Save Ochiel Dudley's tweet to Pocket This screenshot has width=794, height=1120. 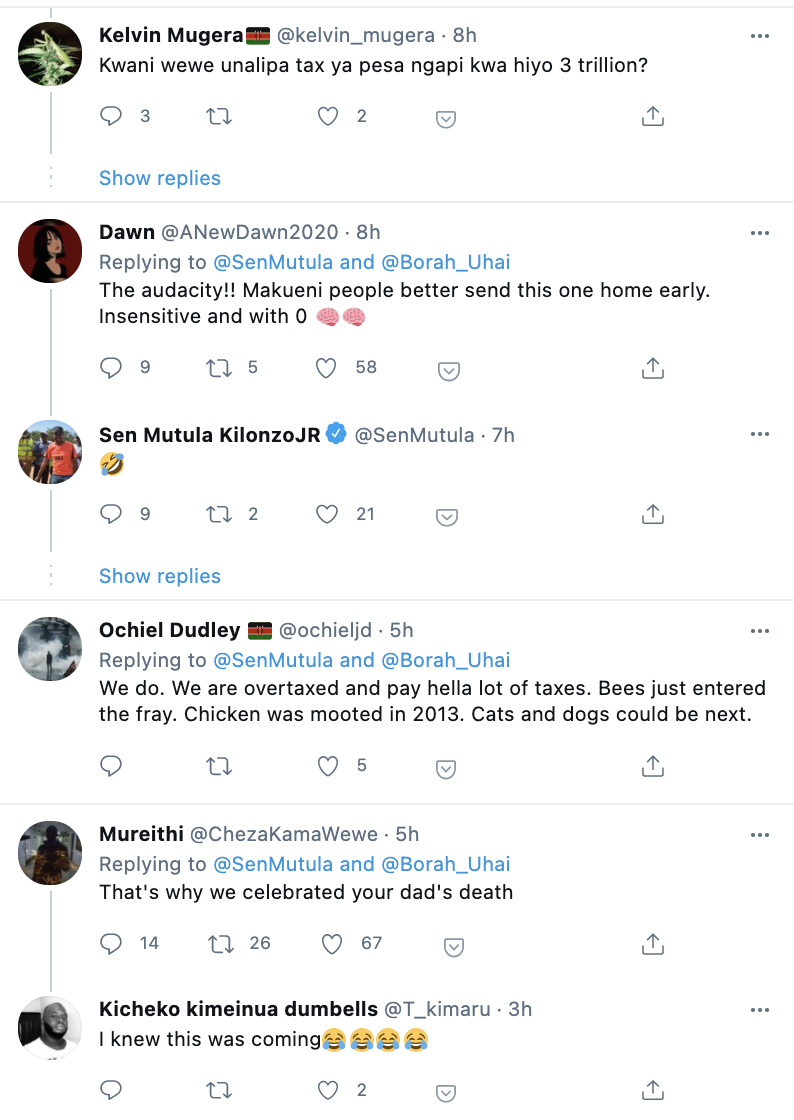pos(448,768)
